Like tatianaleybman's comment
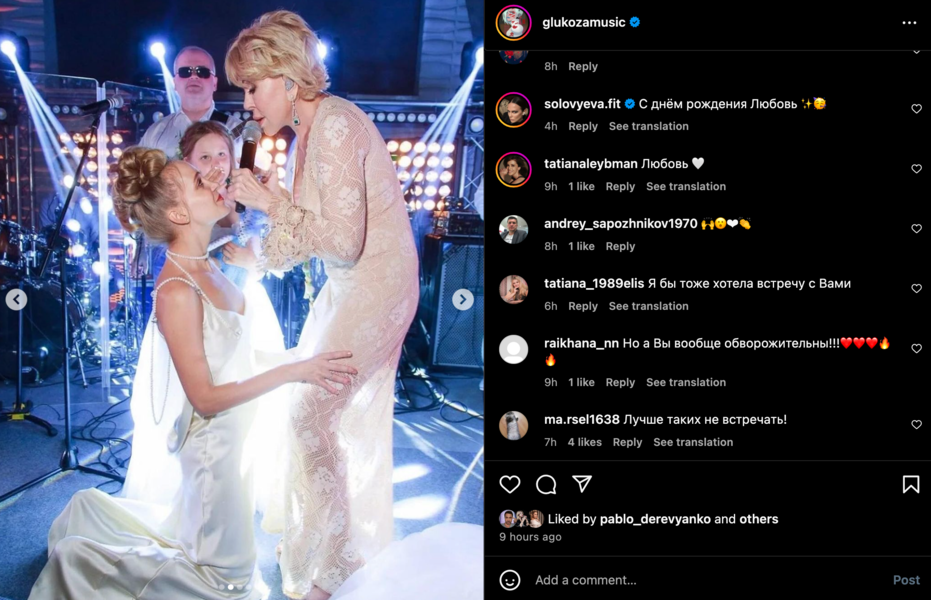 916,169
